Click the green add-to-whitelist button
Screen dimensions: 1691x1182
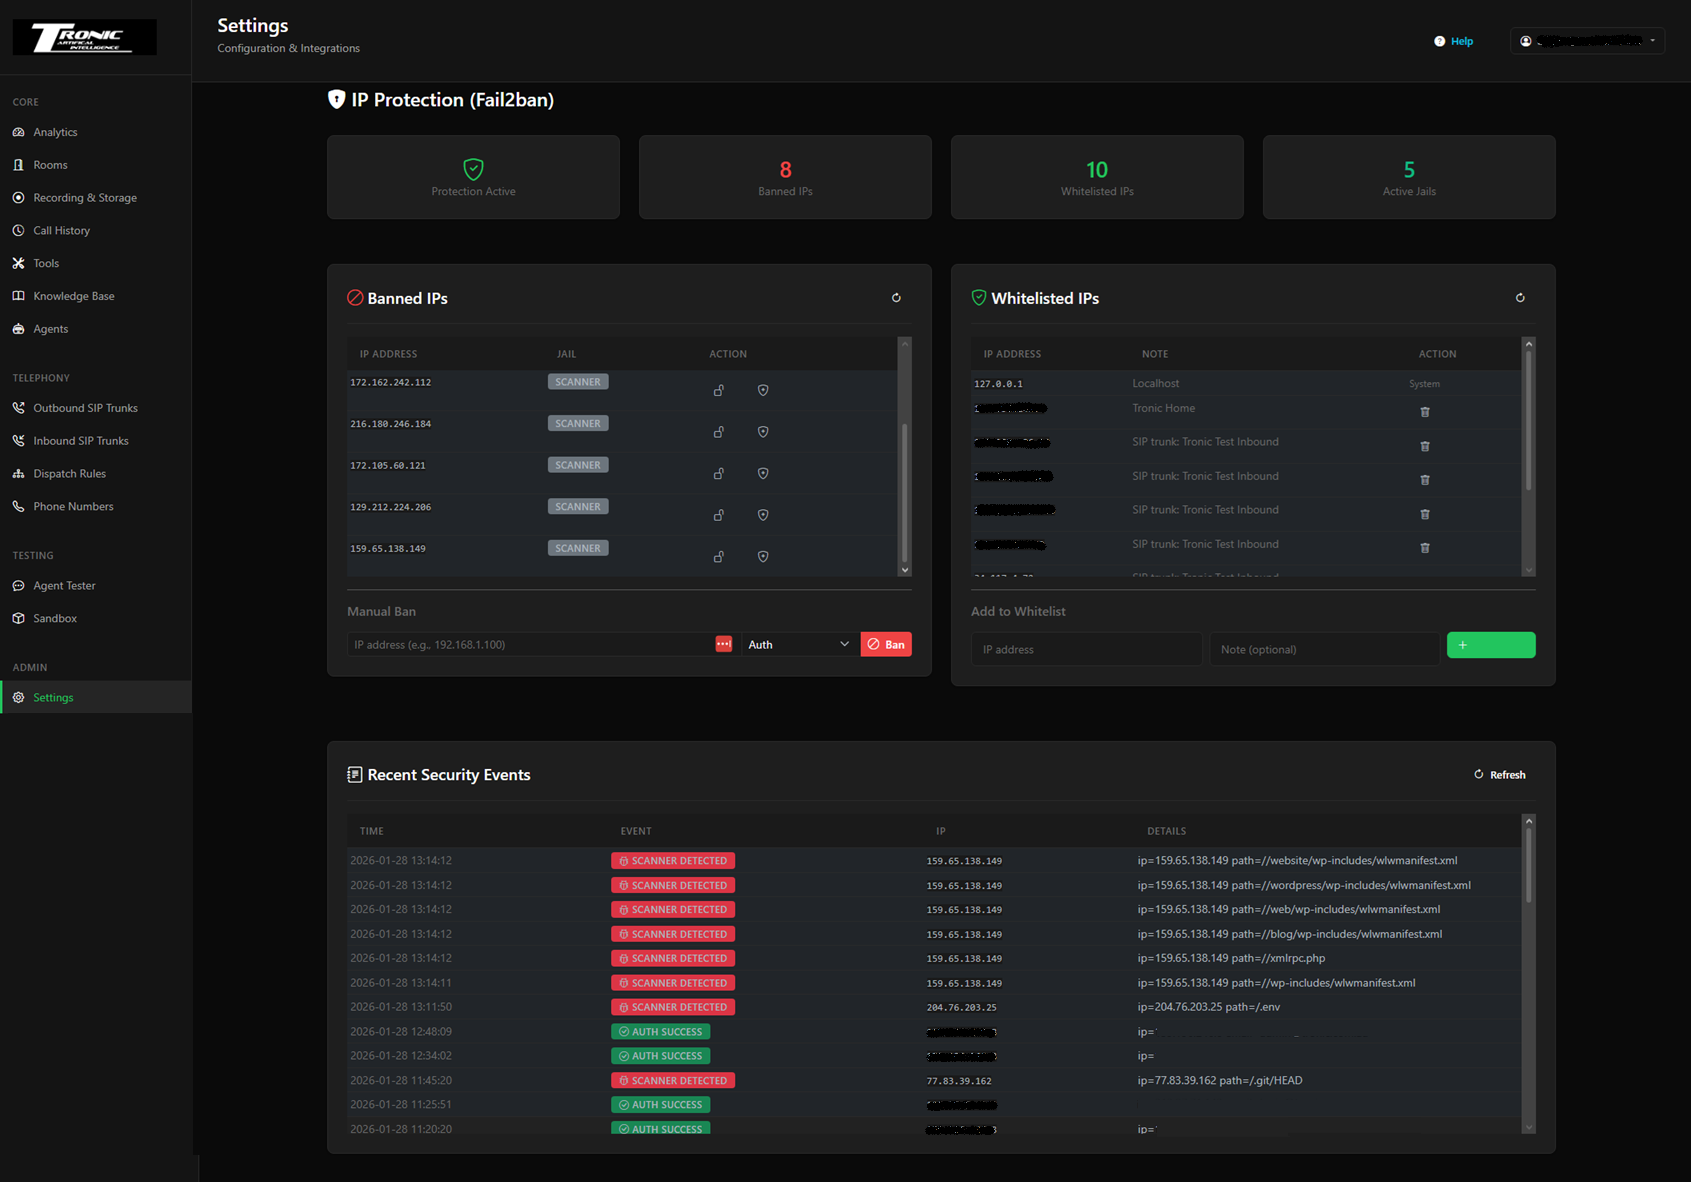coord(1491,645)
